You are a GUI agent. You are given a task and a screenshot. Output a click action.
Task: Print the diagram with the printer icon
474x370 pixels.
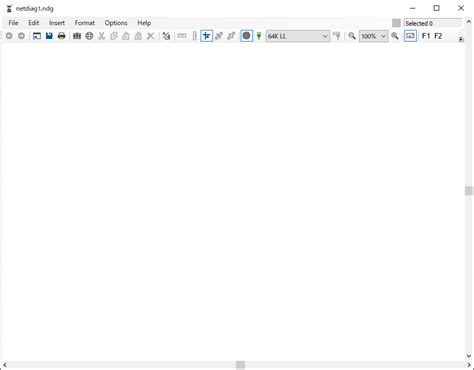(61, 36)
